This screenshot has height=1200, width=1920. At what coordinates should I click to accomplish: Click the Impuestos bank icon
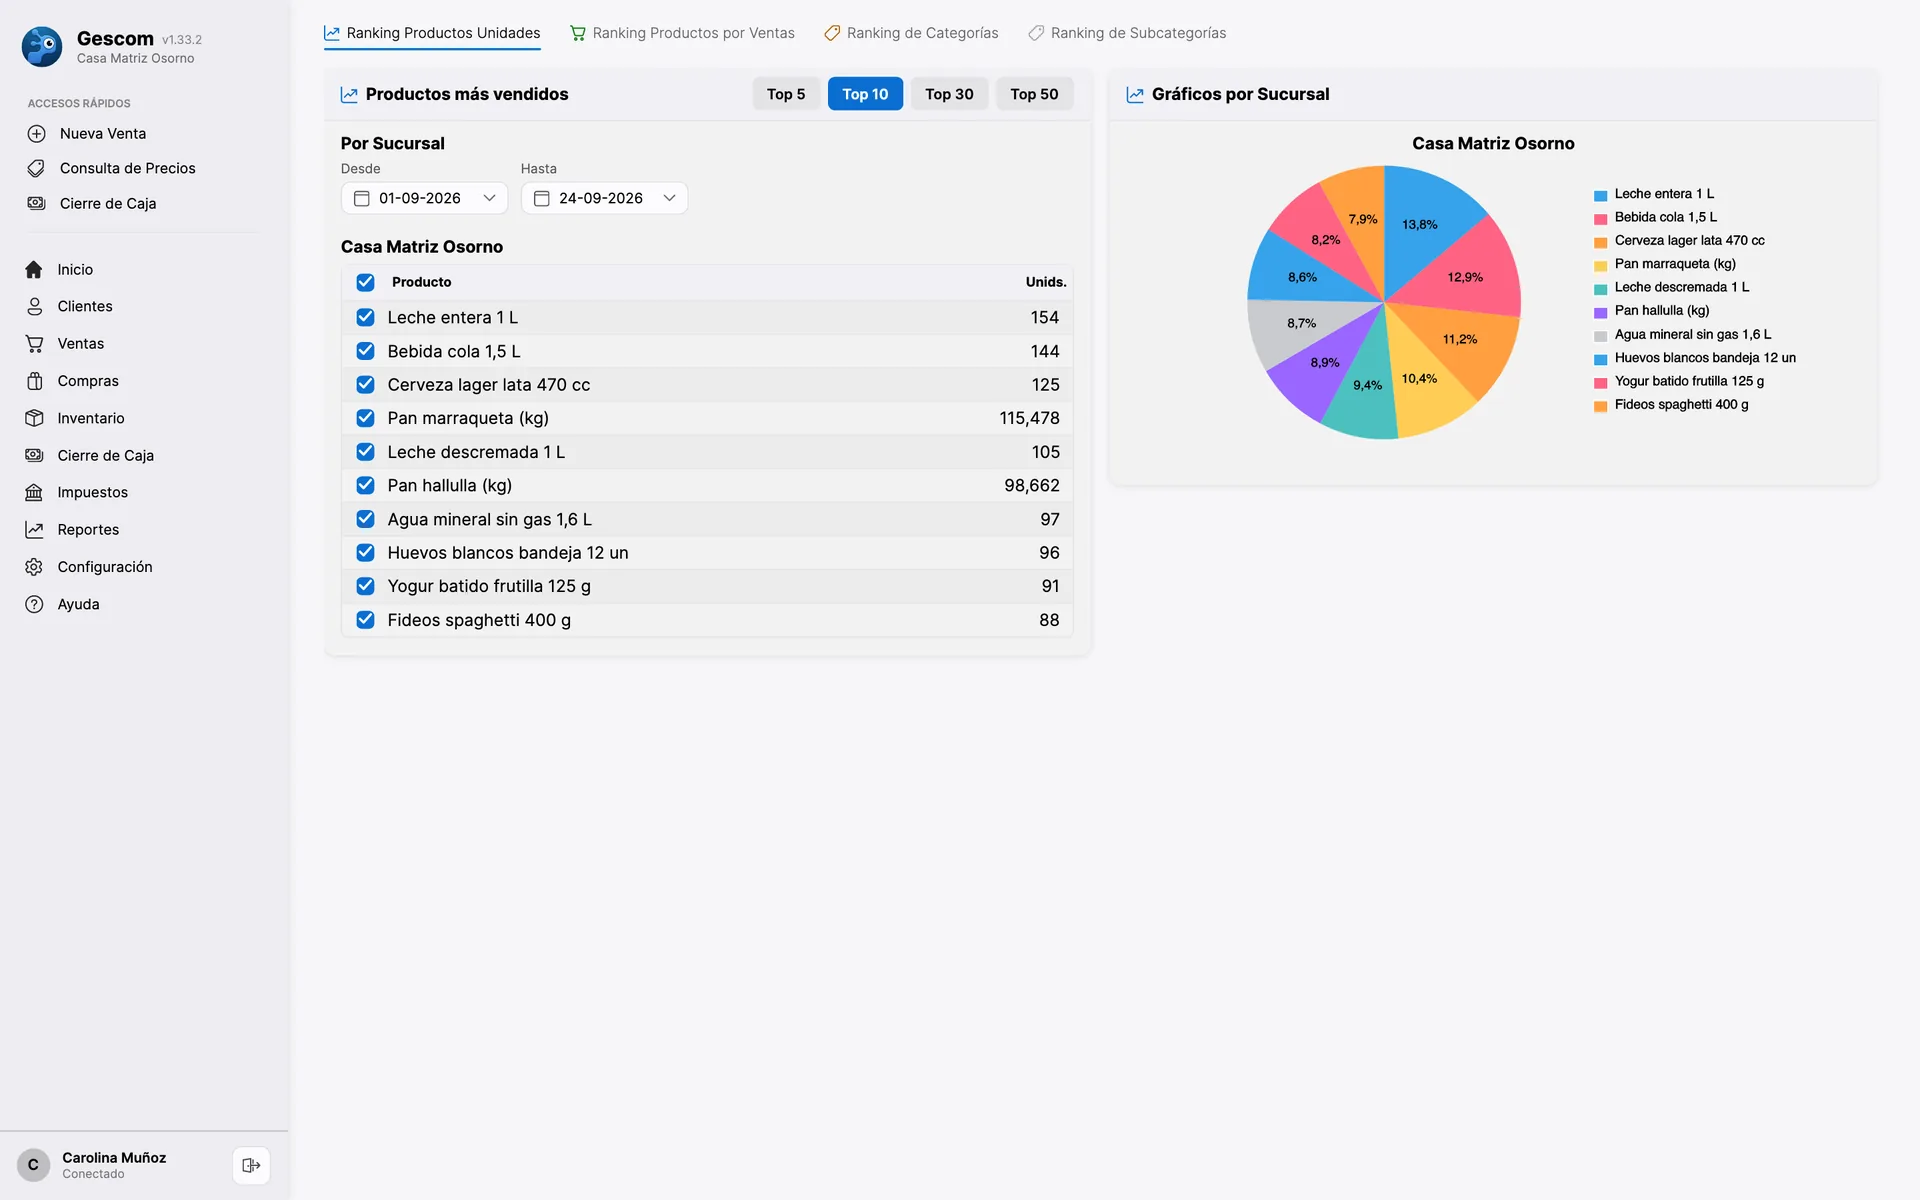(x=34, y=492)
